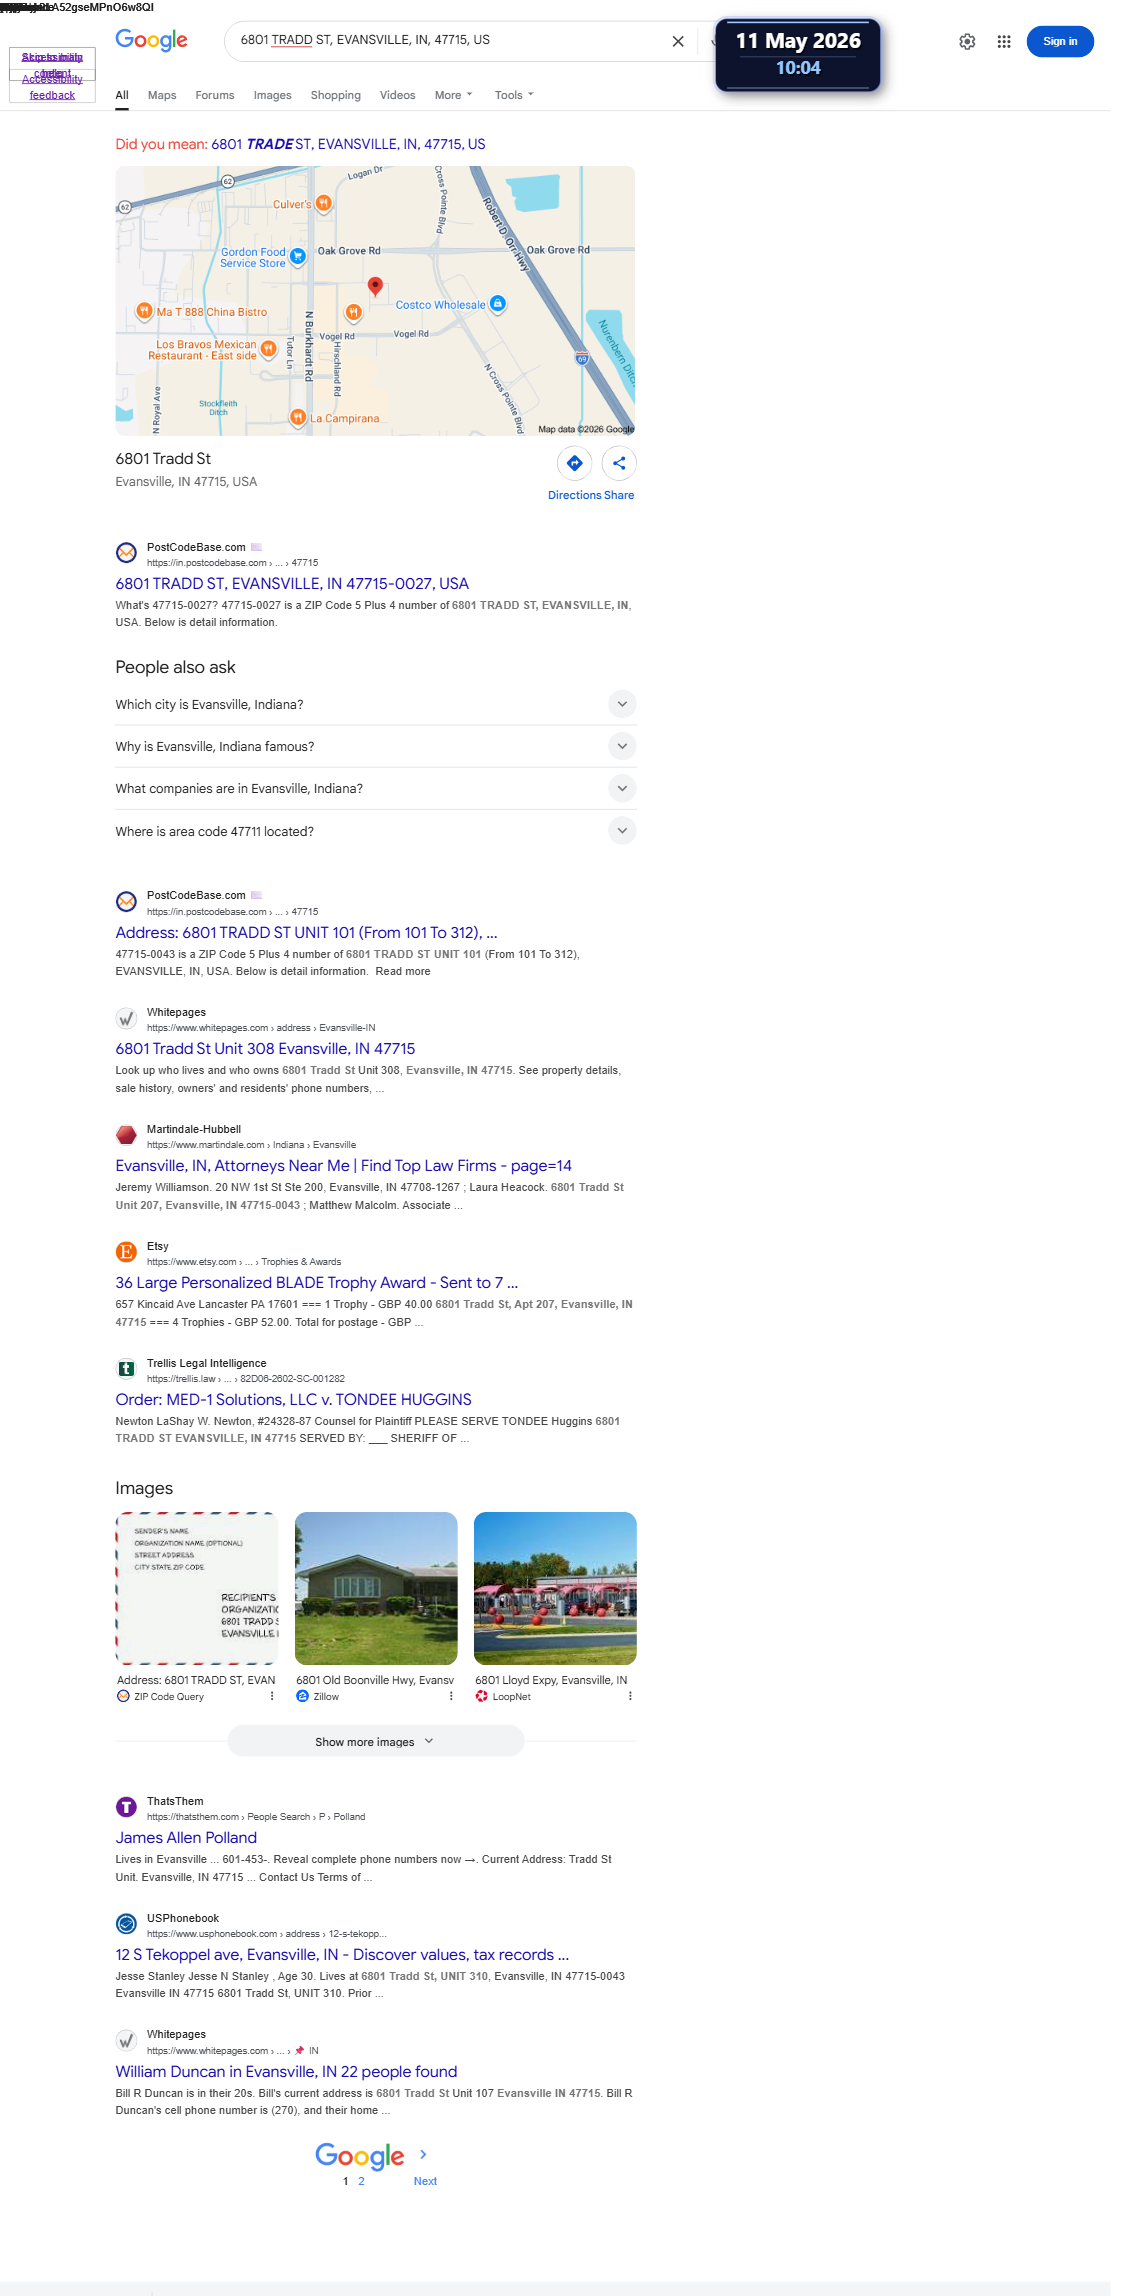Click the Accessibility feedback link

[x=52, y=87]
